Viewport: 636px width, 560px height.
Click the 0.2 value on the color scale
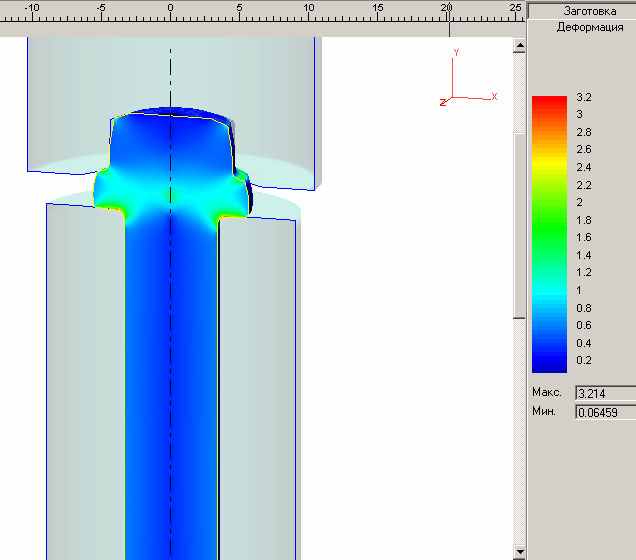[584, 360]
